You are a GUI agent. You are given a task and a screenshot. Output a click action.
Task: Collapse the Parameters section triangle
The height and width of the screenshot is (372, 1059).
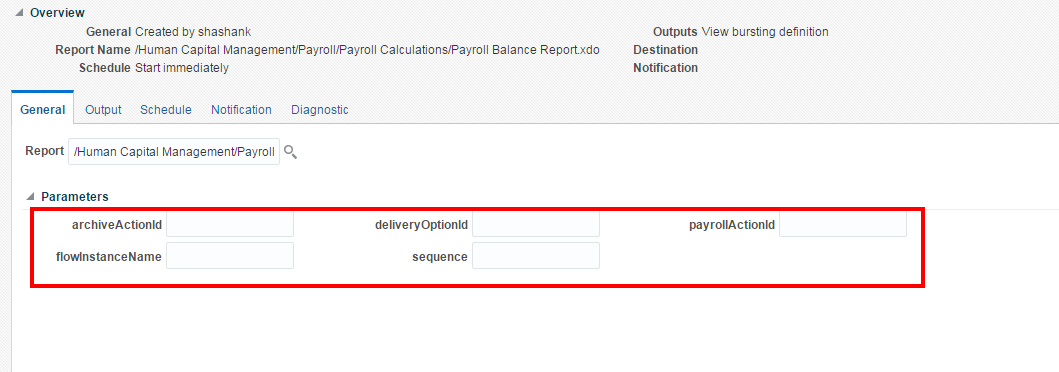click(x=30, y=197)
